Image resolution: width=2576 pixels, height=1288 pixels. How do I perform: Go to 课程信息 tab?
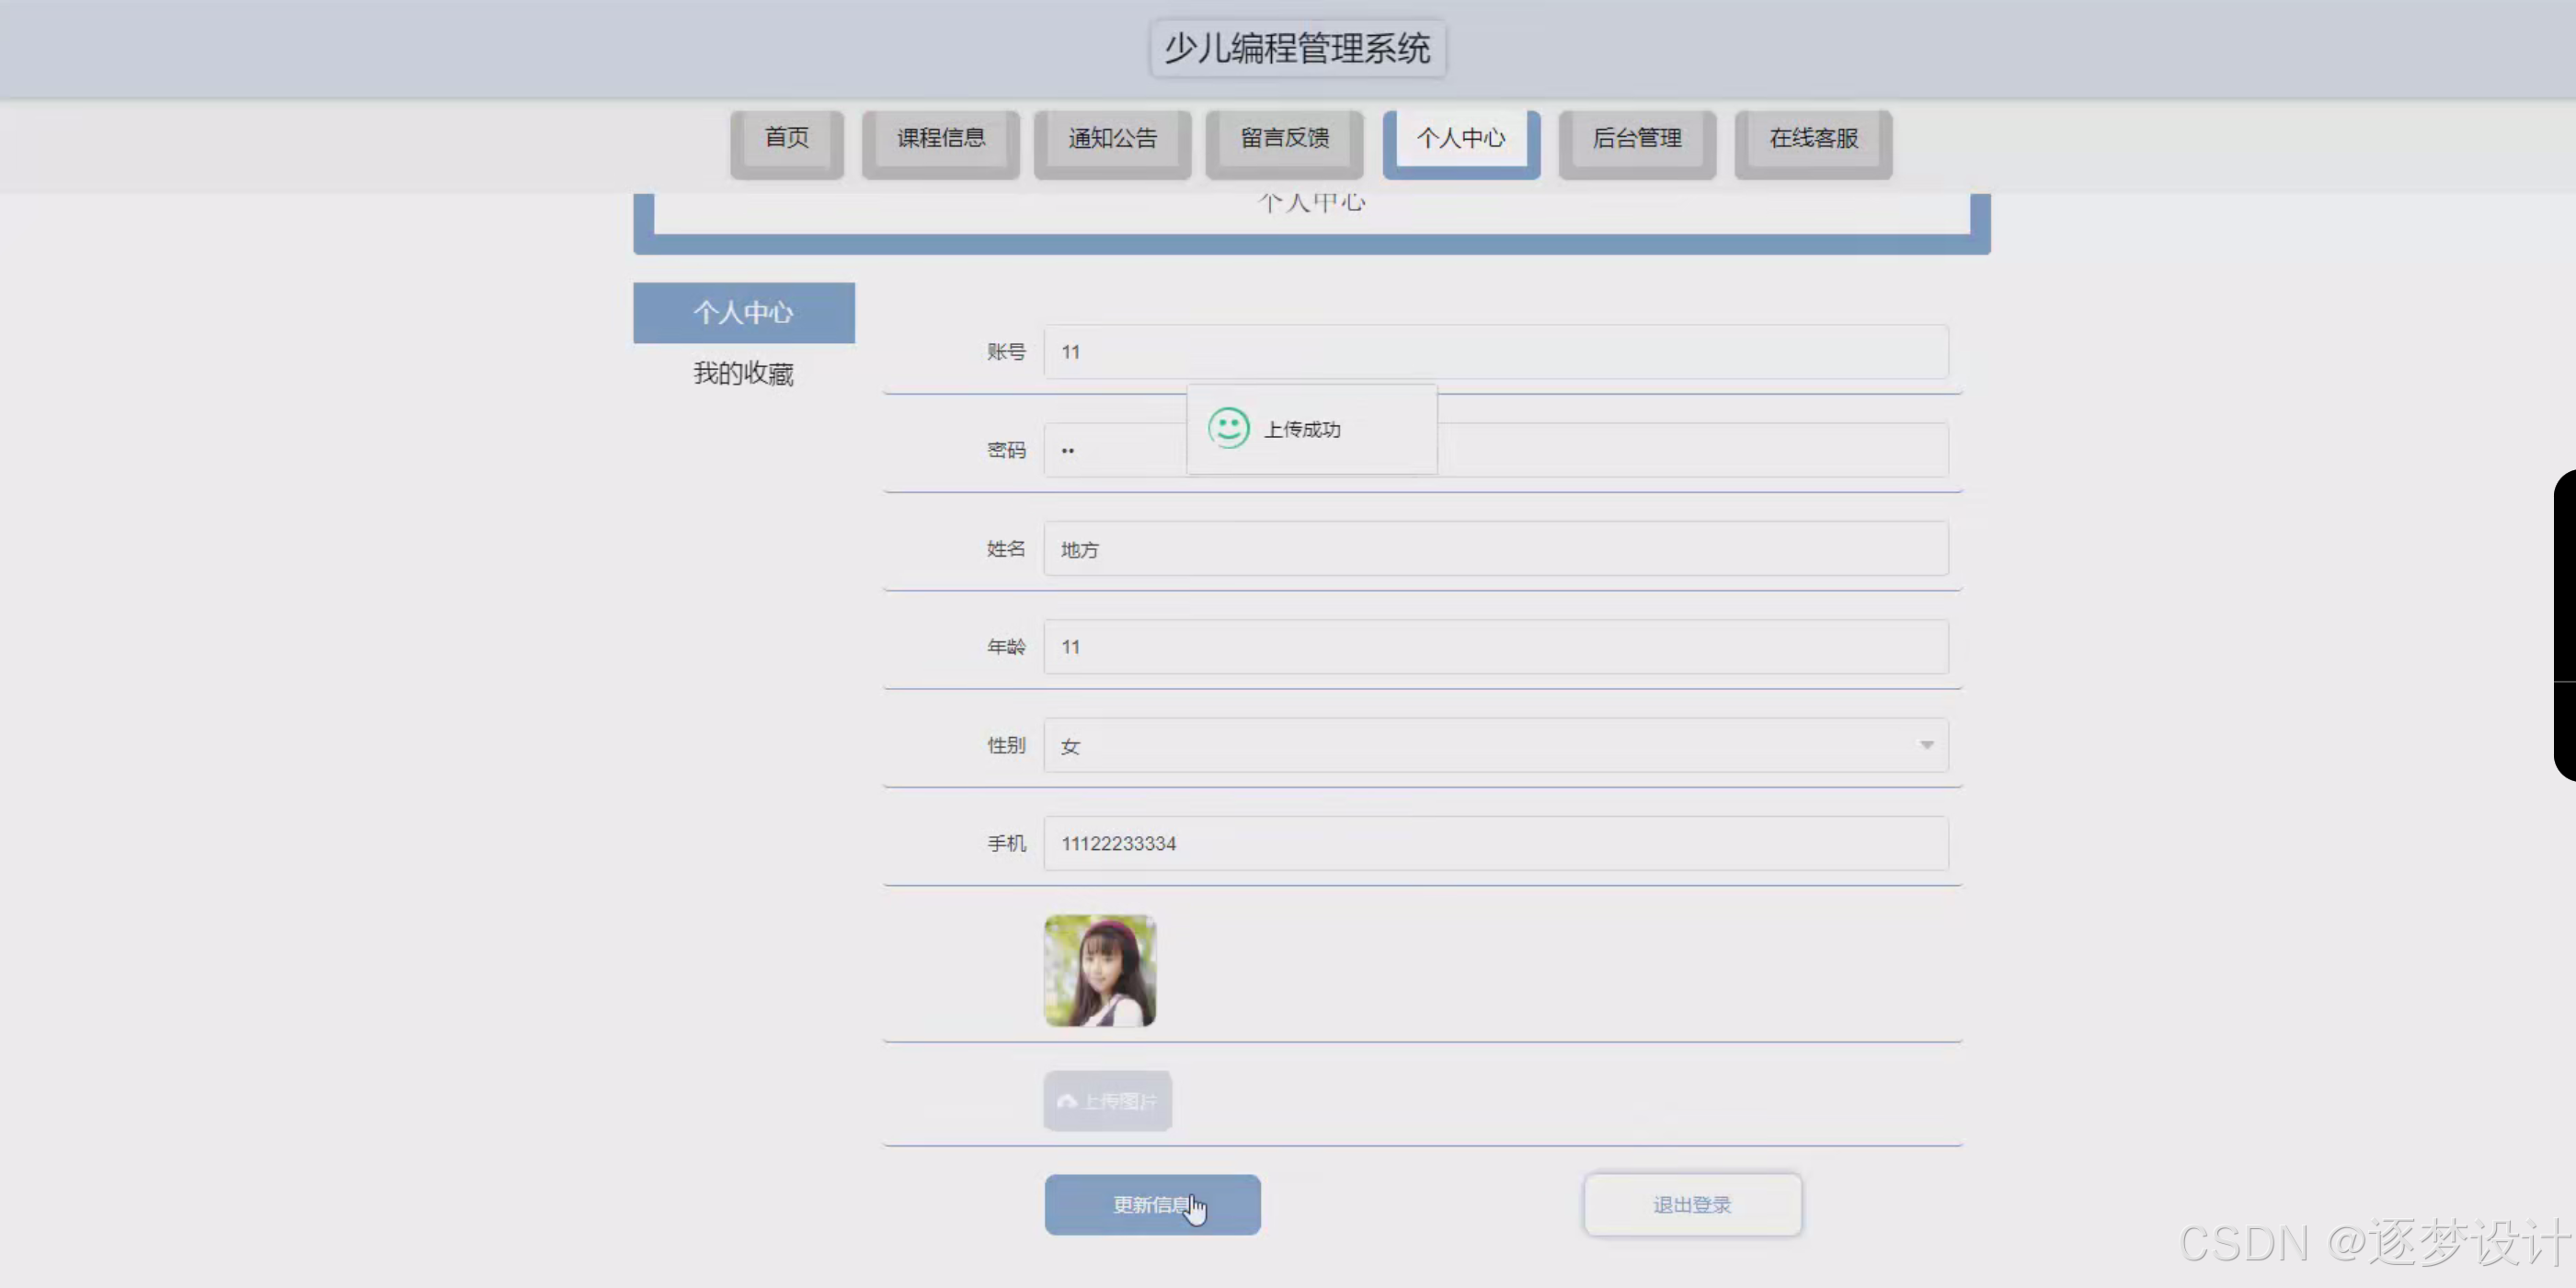pyautogui.click(x=940, y=139)
